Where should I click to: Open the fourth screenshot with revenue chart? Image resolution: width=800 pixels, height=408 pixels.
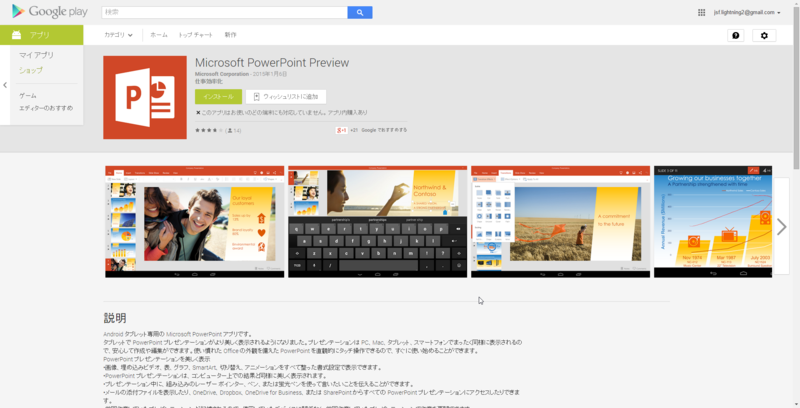[x=713, y=222]
